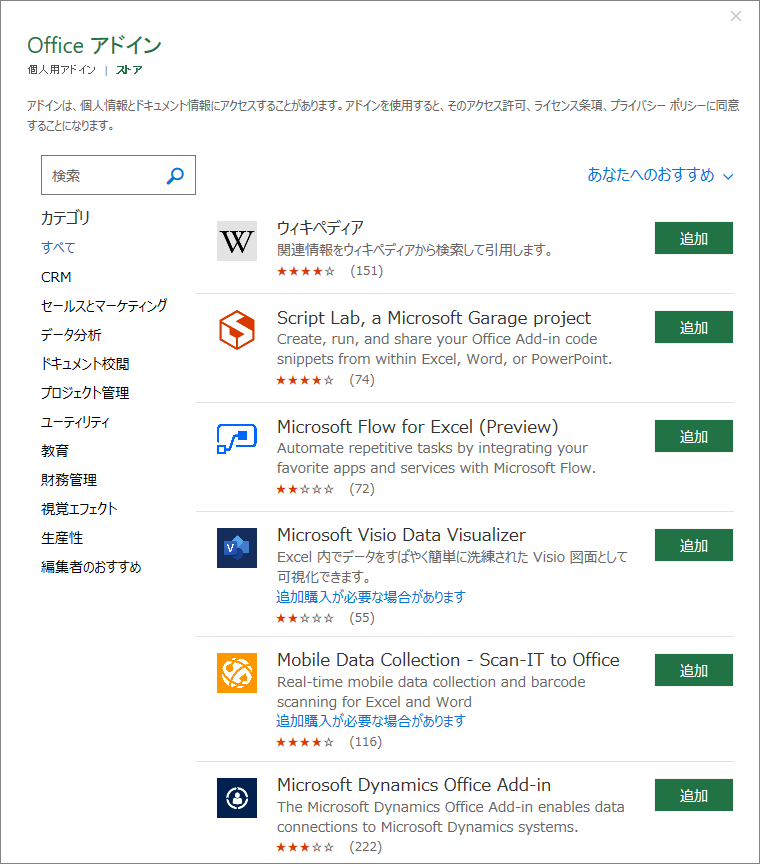Open the Script Lab title link
Screen dimensions: 760x864
(x=434, y=318)
